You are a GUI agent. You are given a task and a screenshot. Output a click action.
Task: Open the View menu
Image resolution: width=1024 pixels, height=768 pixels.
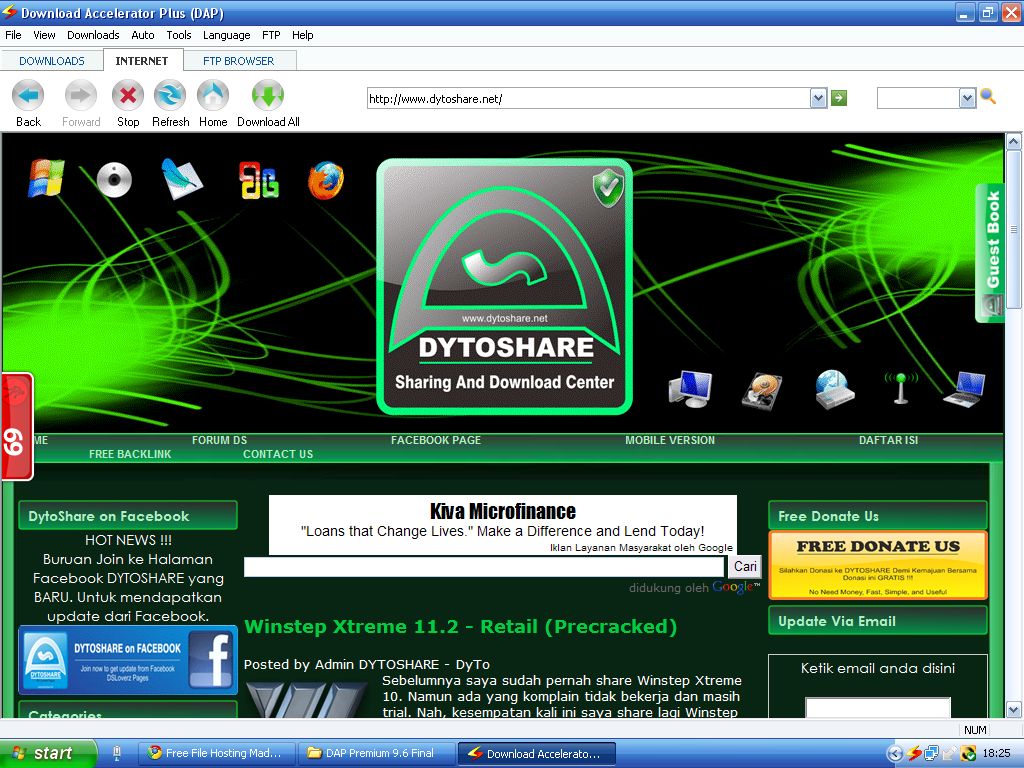coord(44,35)
